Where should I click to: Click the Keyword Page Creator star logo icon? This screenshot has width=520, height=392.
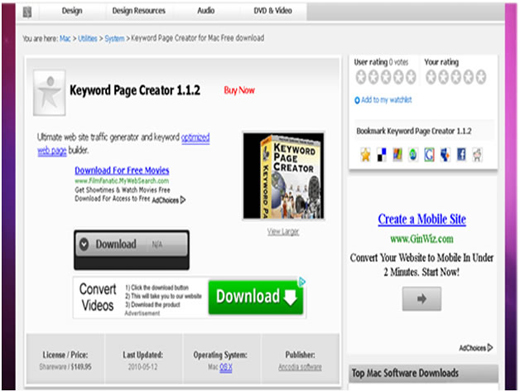49,93
